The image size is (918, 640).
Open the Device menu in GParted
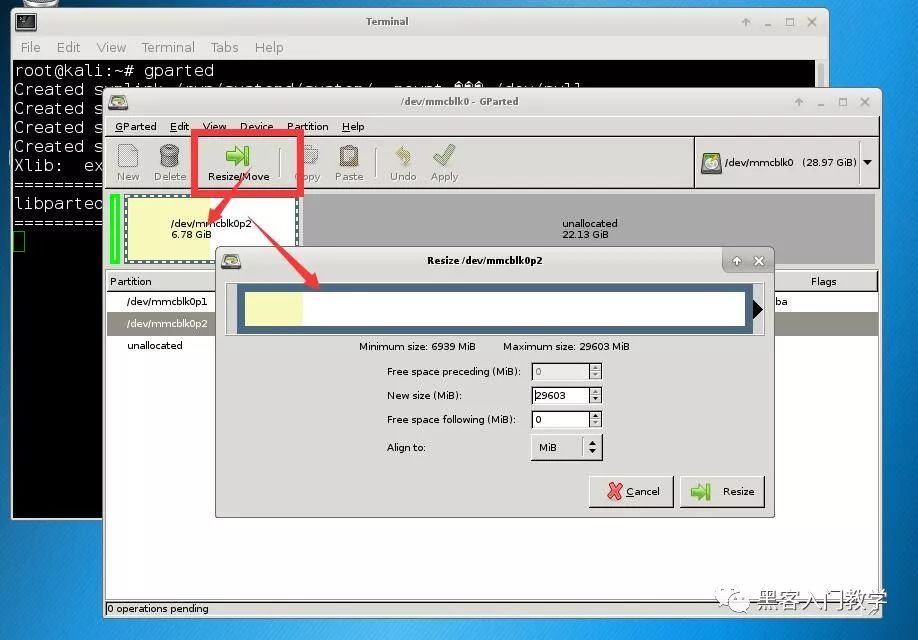pyautogui.click(x=256, y=126)
